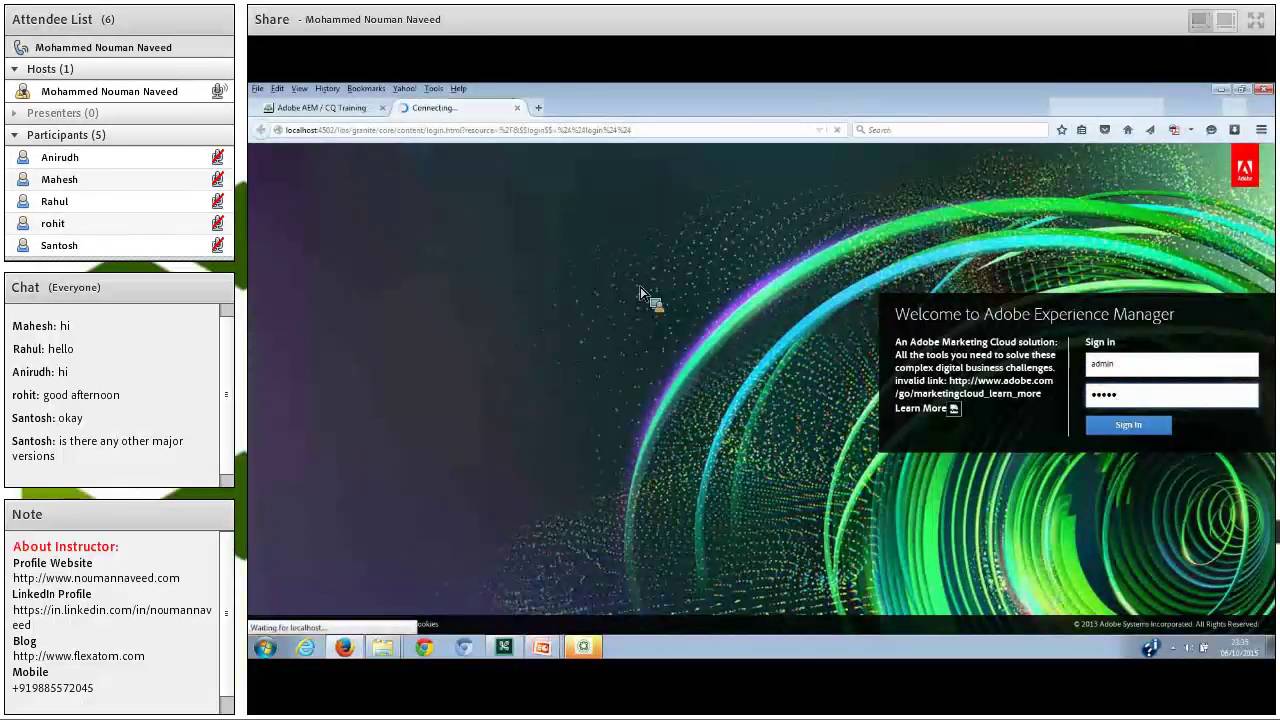Toggle Santosh's muted microphone icon
Image resolution: width=1280 pixels, height=720 pixels.
[x=217, y=245]
